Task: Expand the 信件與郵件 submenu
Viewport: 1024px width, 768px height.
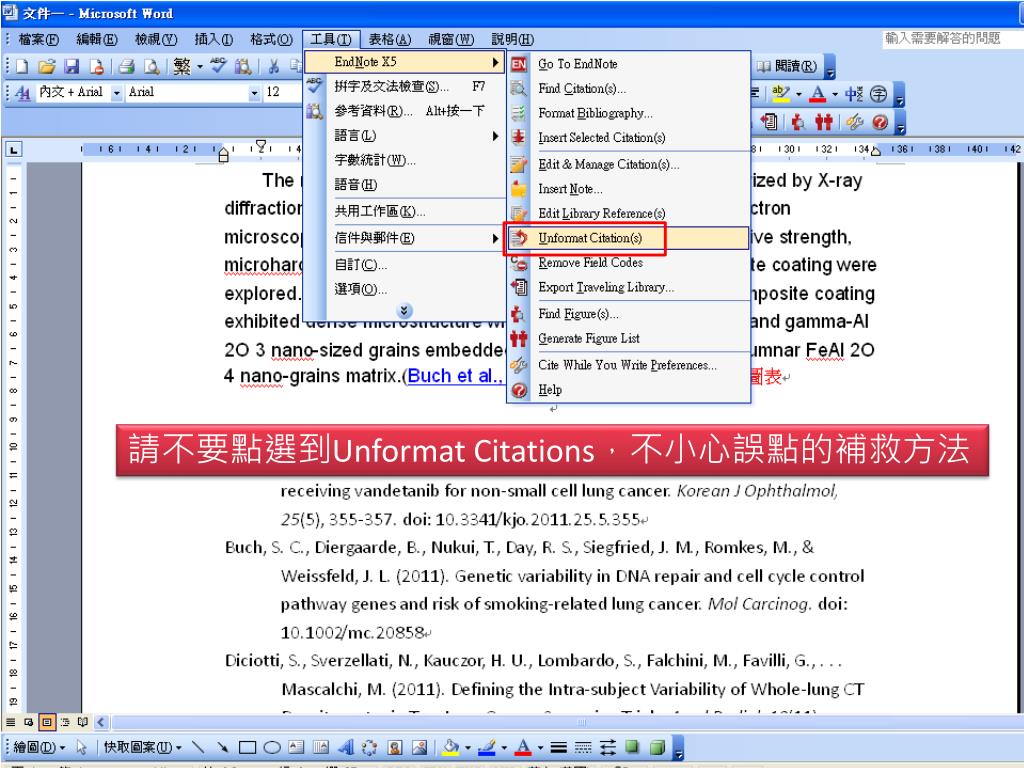Action: point(404,238)
